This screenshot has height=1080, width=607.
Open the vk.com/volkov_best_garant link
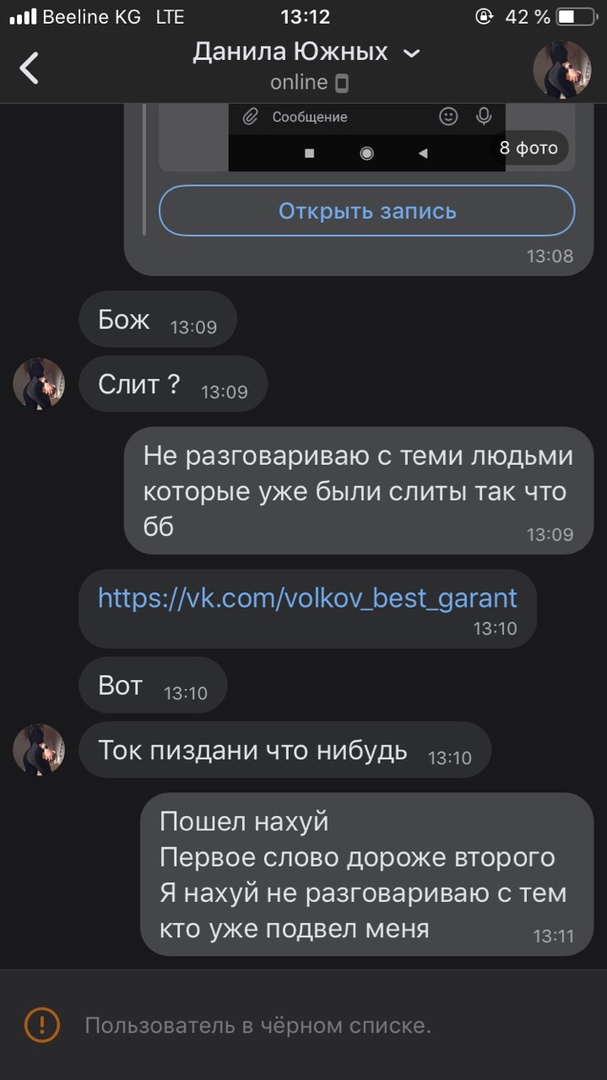tap(307, 597)
